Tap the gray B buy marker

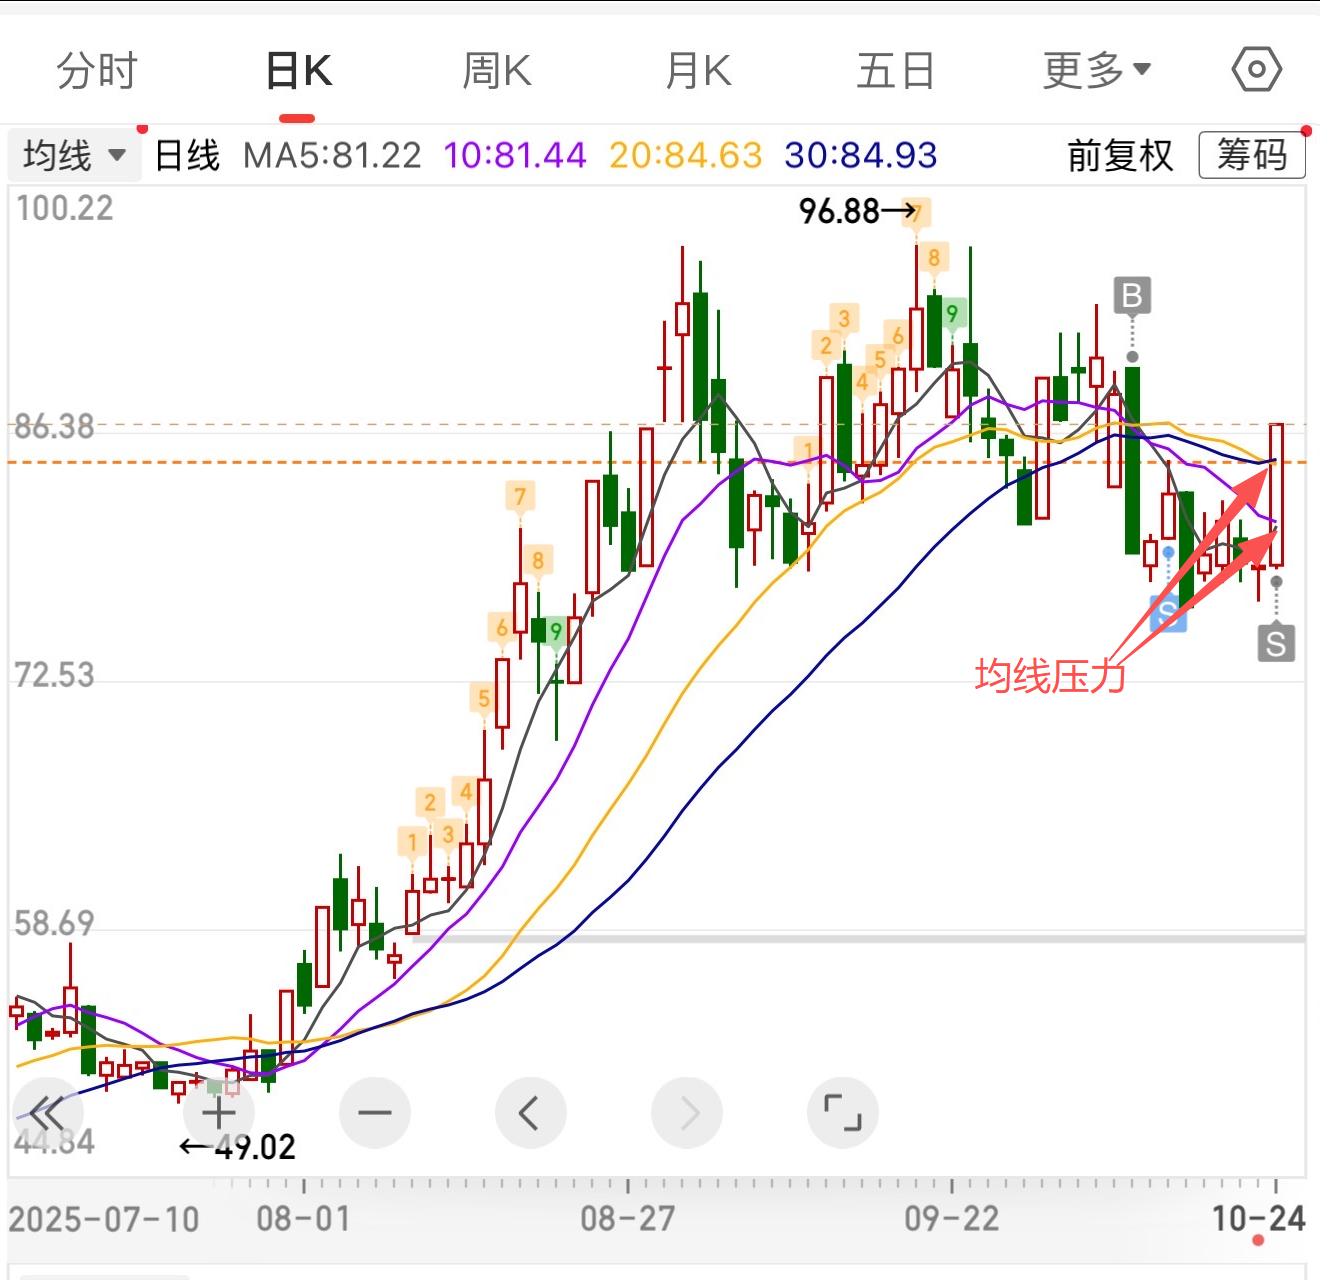1132,296
